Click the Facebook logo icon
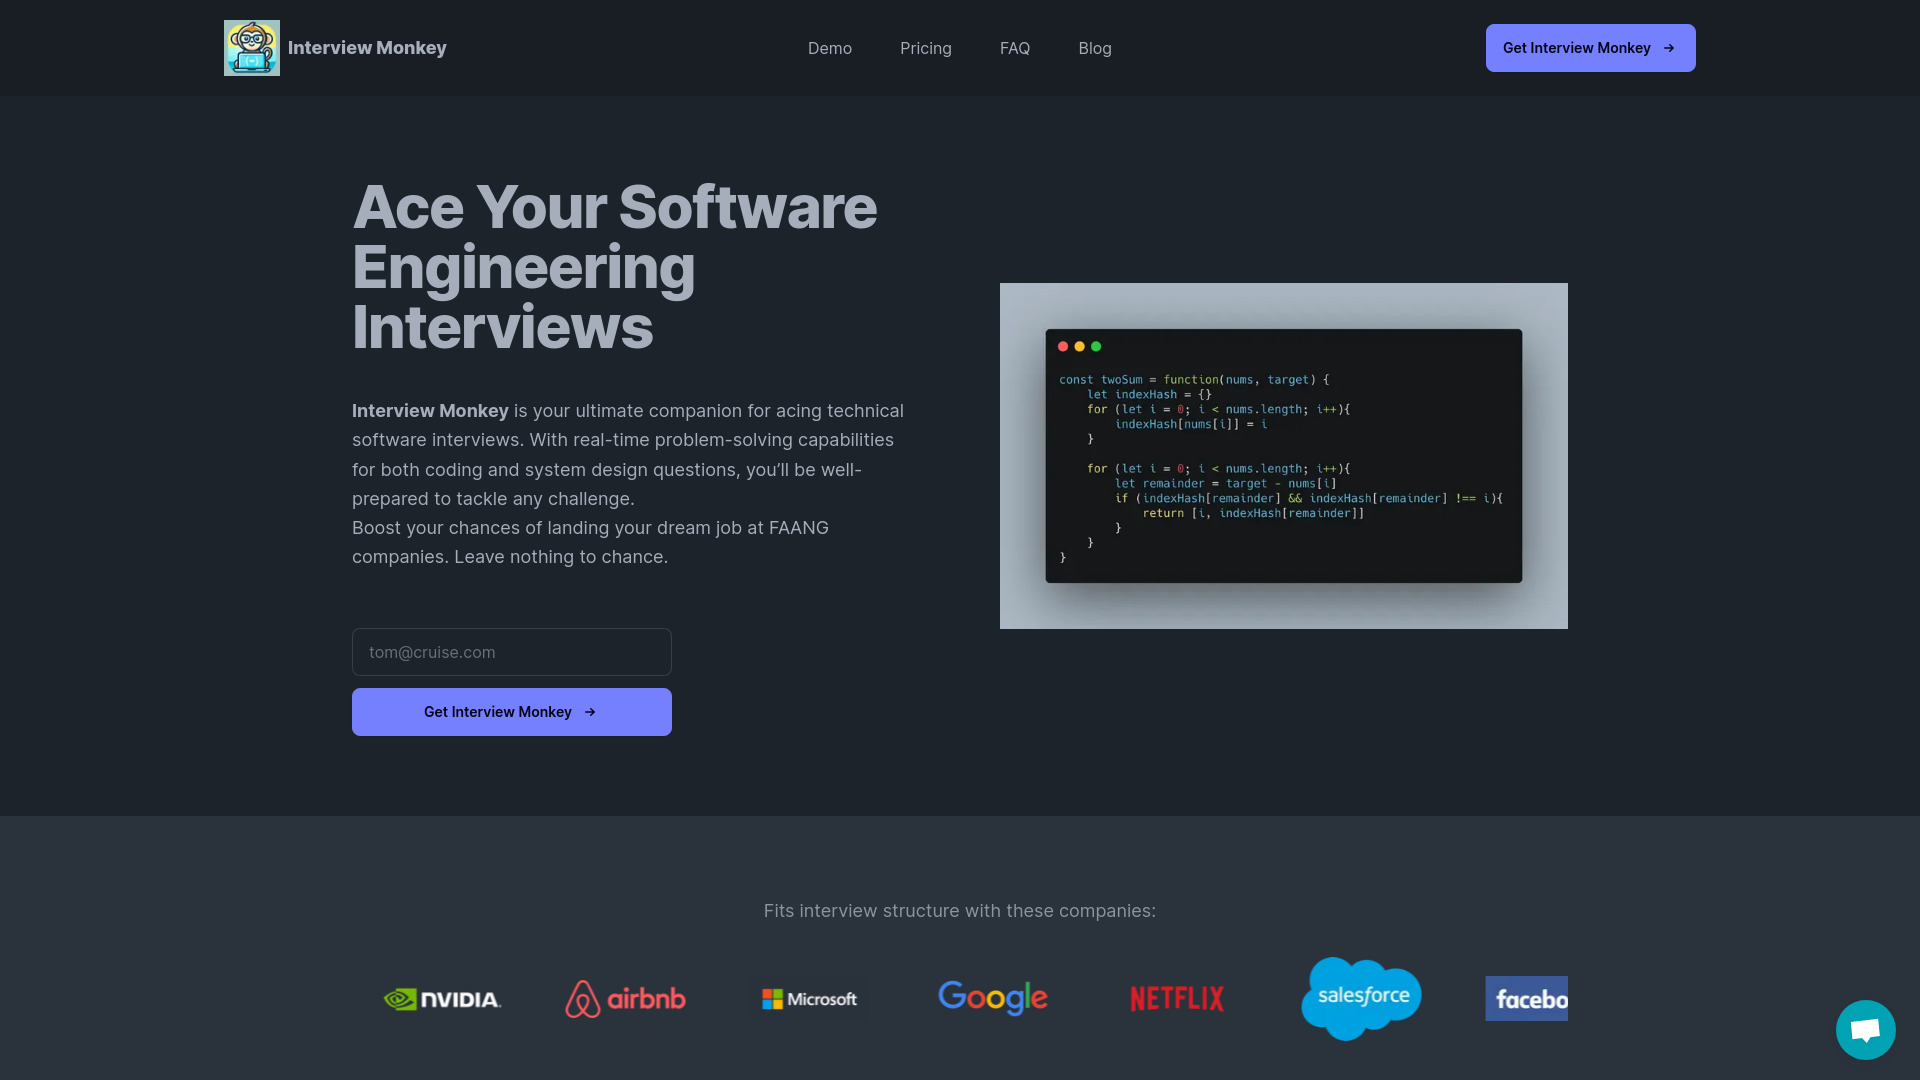Screen dimensions: 1920x1080 1527,998
